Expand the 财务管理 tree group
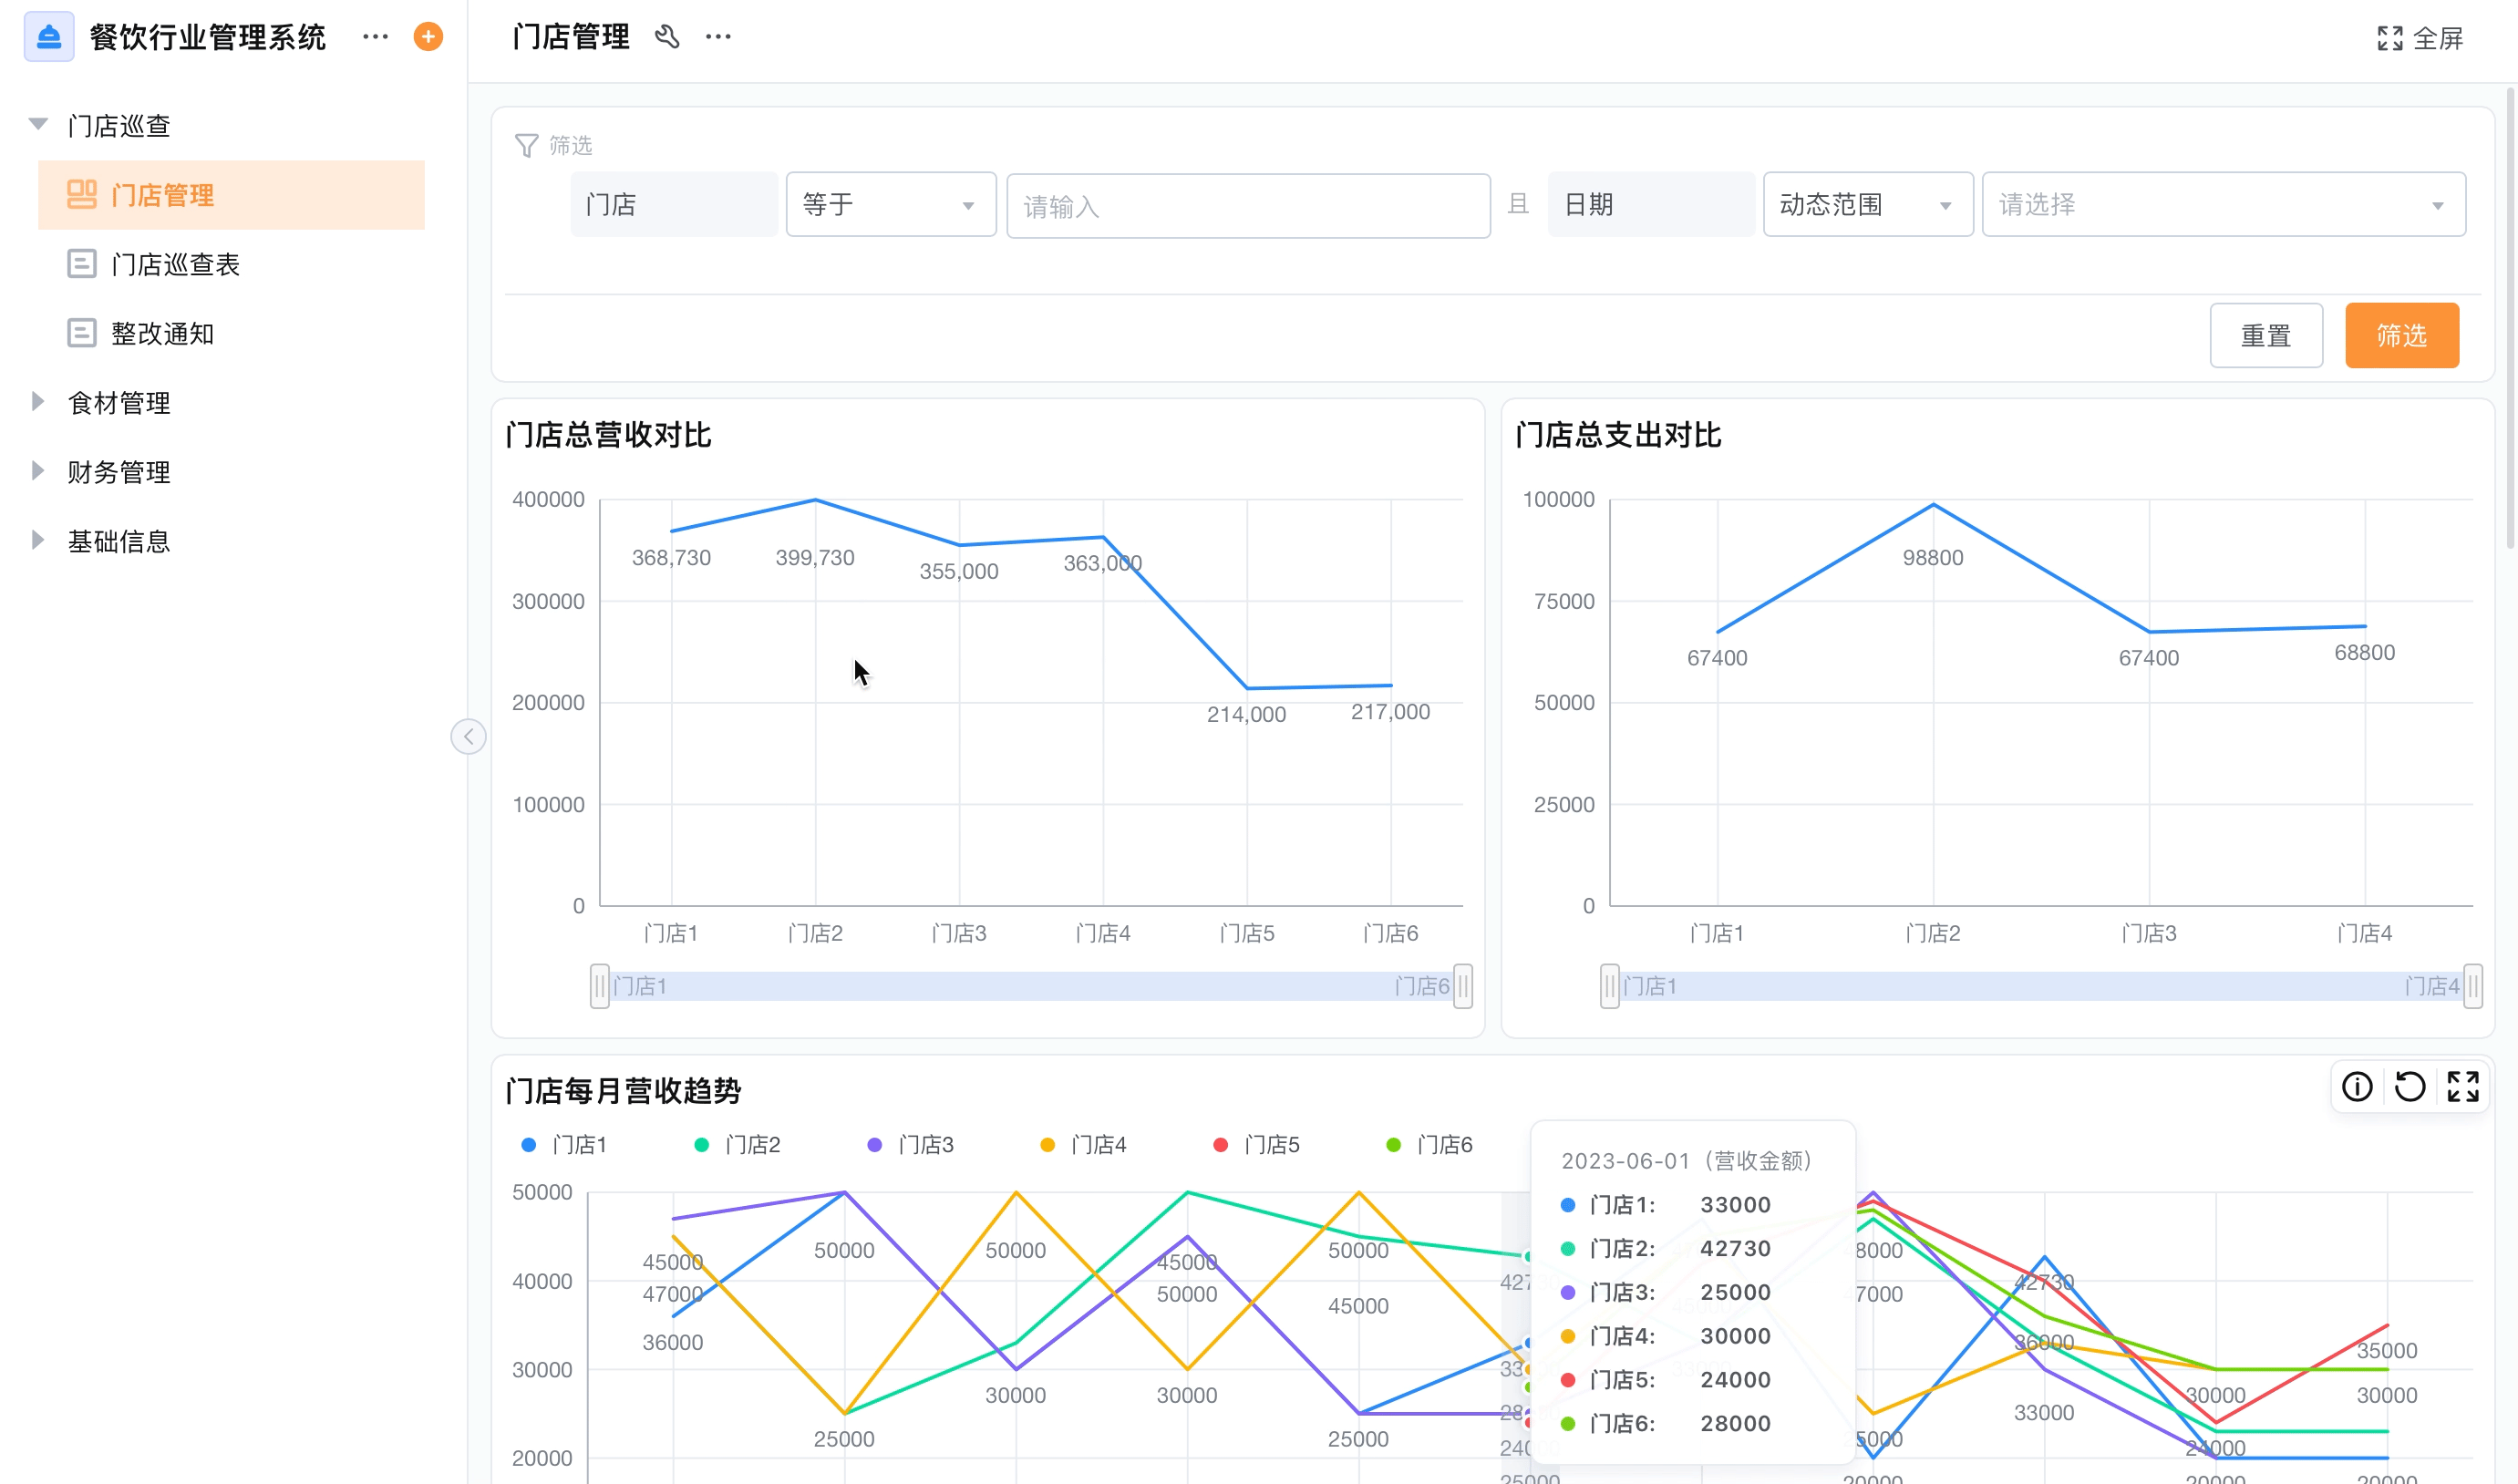Viewport: 2518px width, 1484px height. click(x=38, y=471)
